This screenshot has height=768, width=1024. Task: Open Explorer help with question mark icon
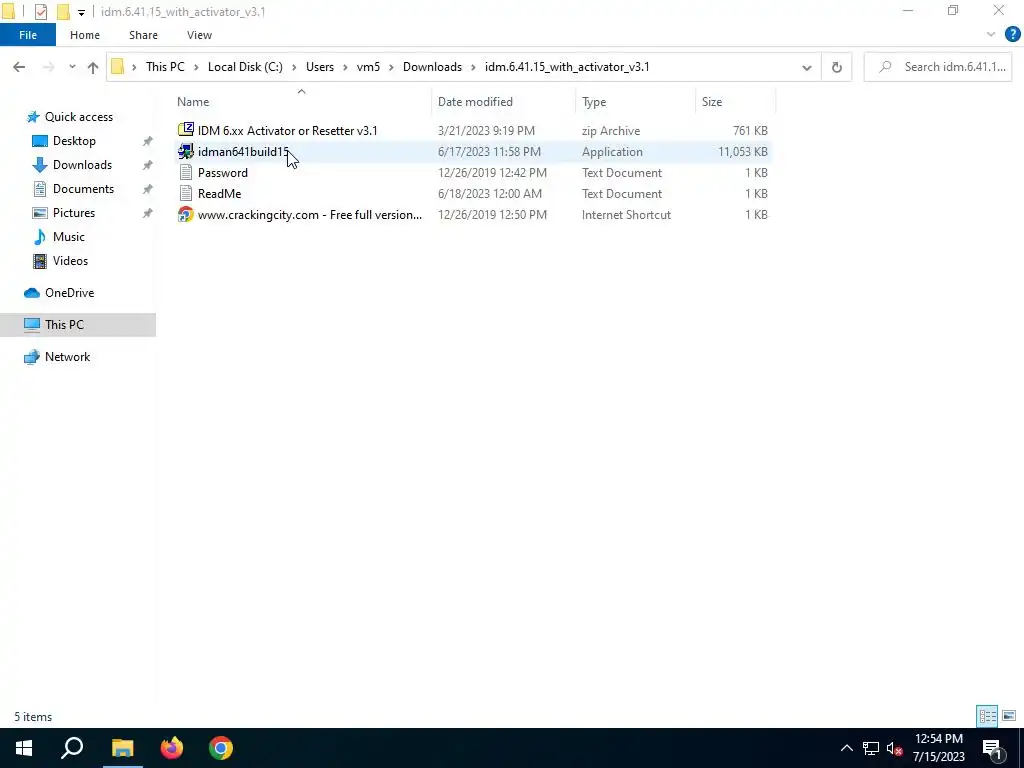point(1012,35)
